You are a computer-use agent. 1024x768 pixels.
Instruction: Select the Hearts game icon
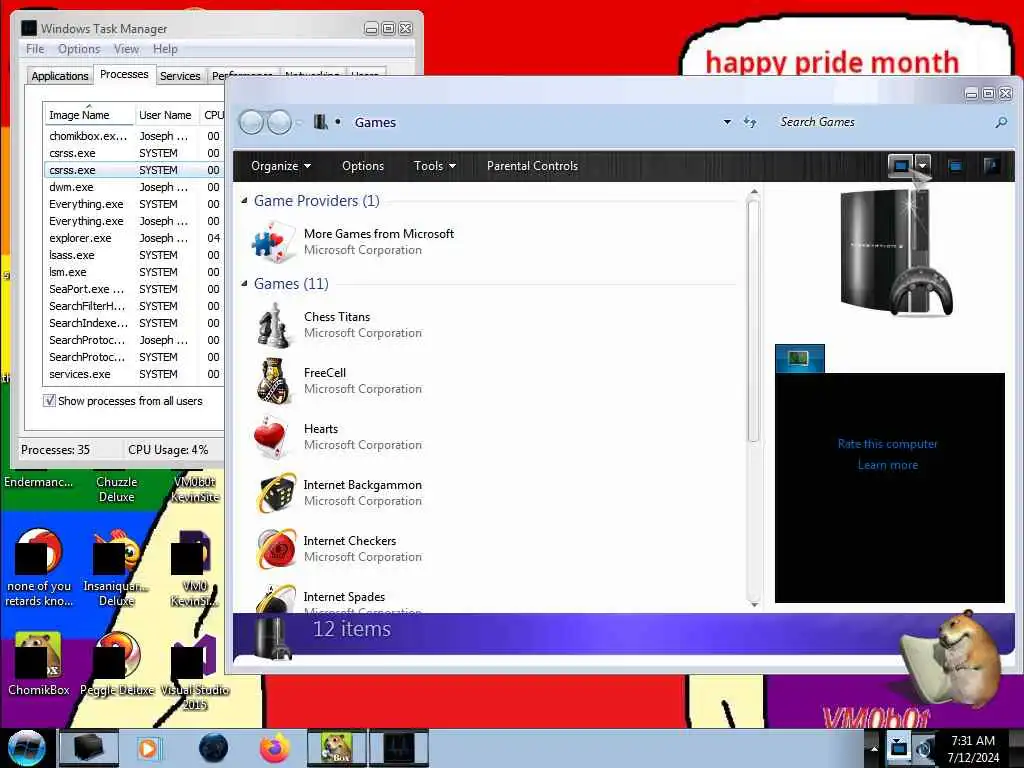[273, 437]
